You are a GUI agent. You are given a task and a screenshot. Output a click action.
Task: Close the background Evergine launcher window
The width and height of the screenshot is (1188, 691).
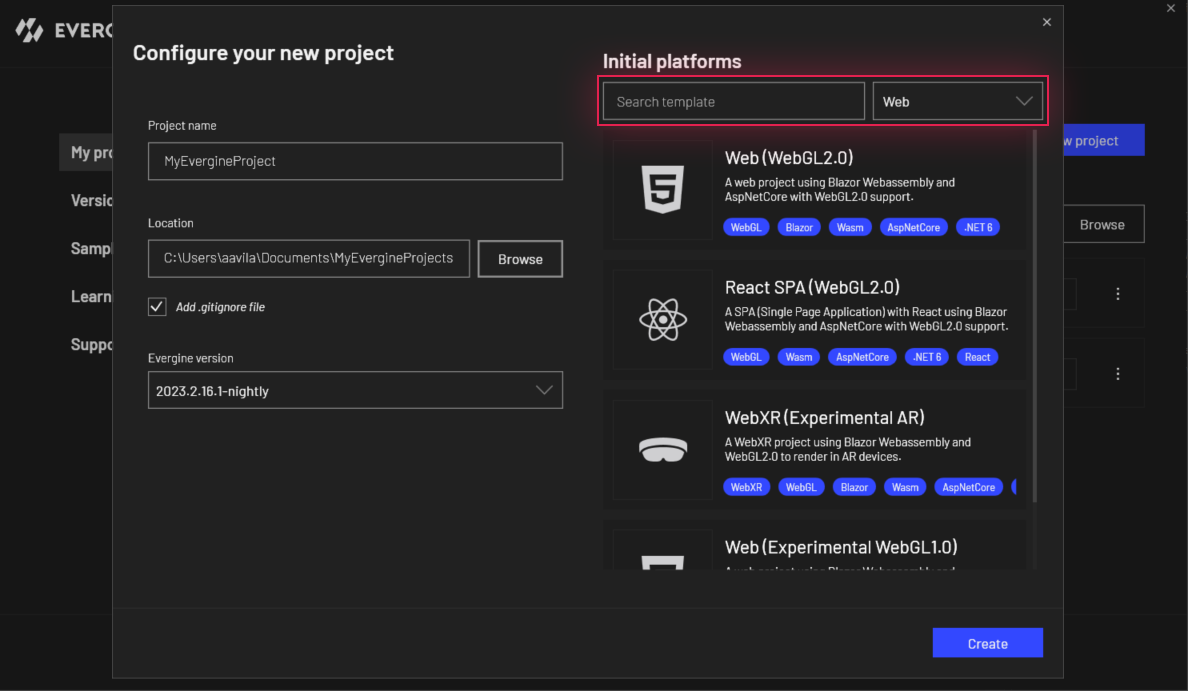click(1171, 8)
